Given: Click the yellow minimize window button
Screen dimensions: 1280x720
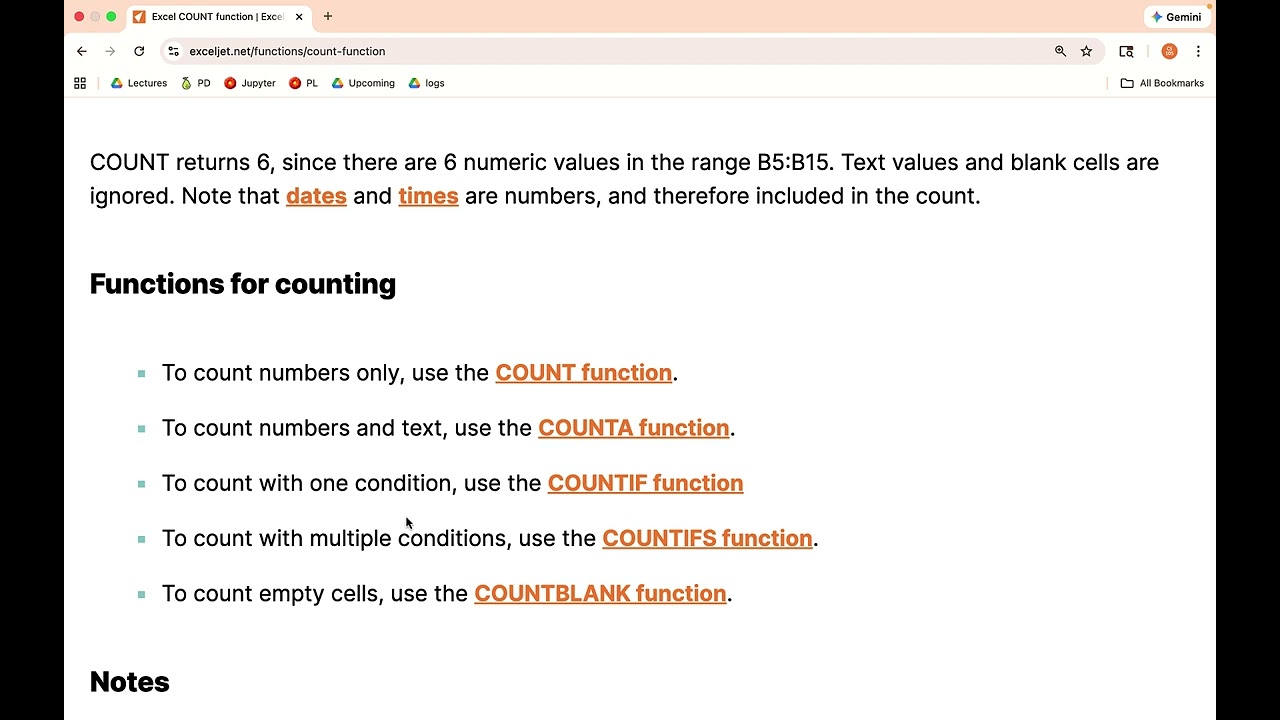Looking at the screenshot, I should [95, 17].
